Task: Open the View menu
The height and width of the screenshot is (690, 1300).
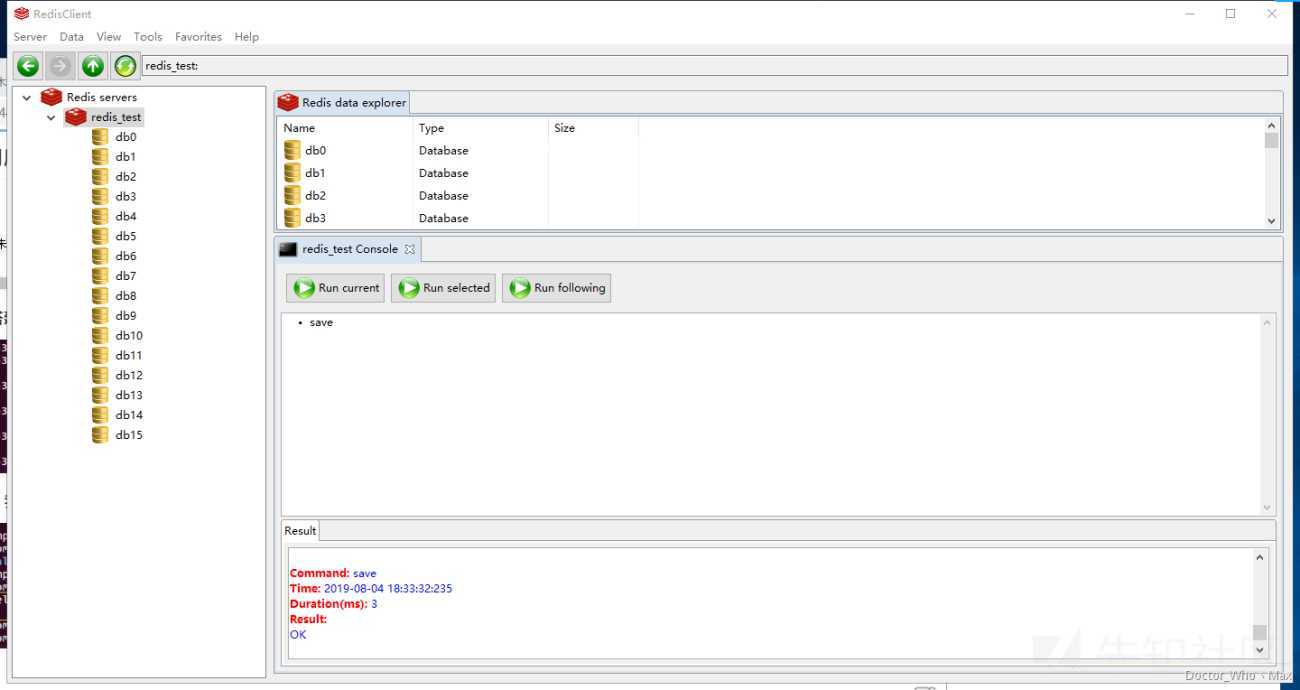Action: click(109, 37)
